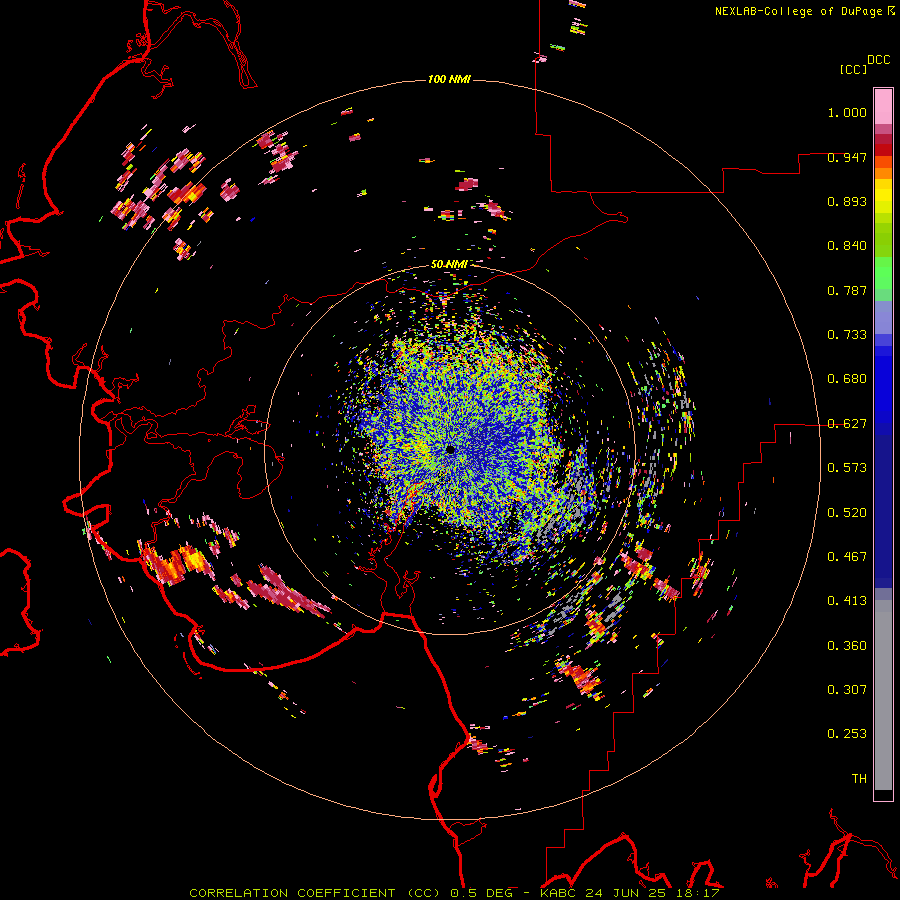Click the DCC label above the color bar
The image size is (900, 900).
coord(878,60)
